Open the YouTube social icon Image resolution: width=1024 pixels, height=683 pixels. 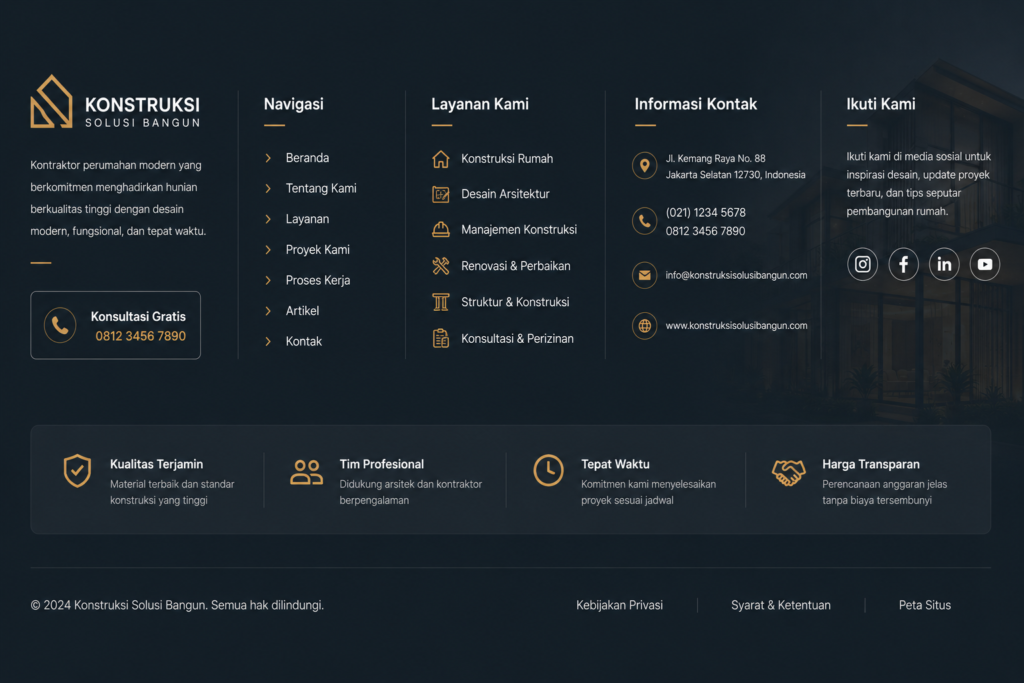click(985, 264)
